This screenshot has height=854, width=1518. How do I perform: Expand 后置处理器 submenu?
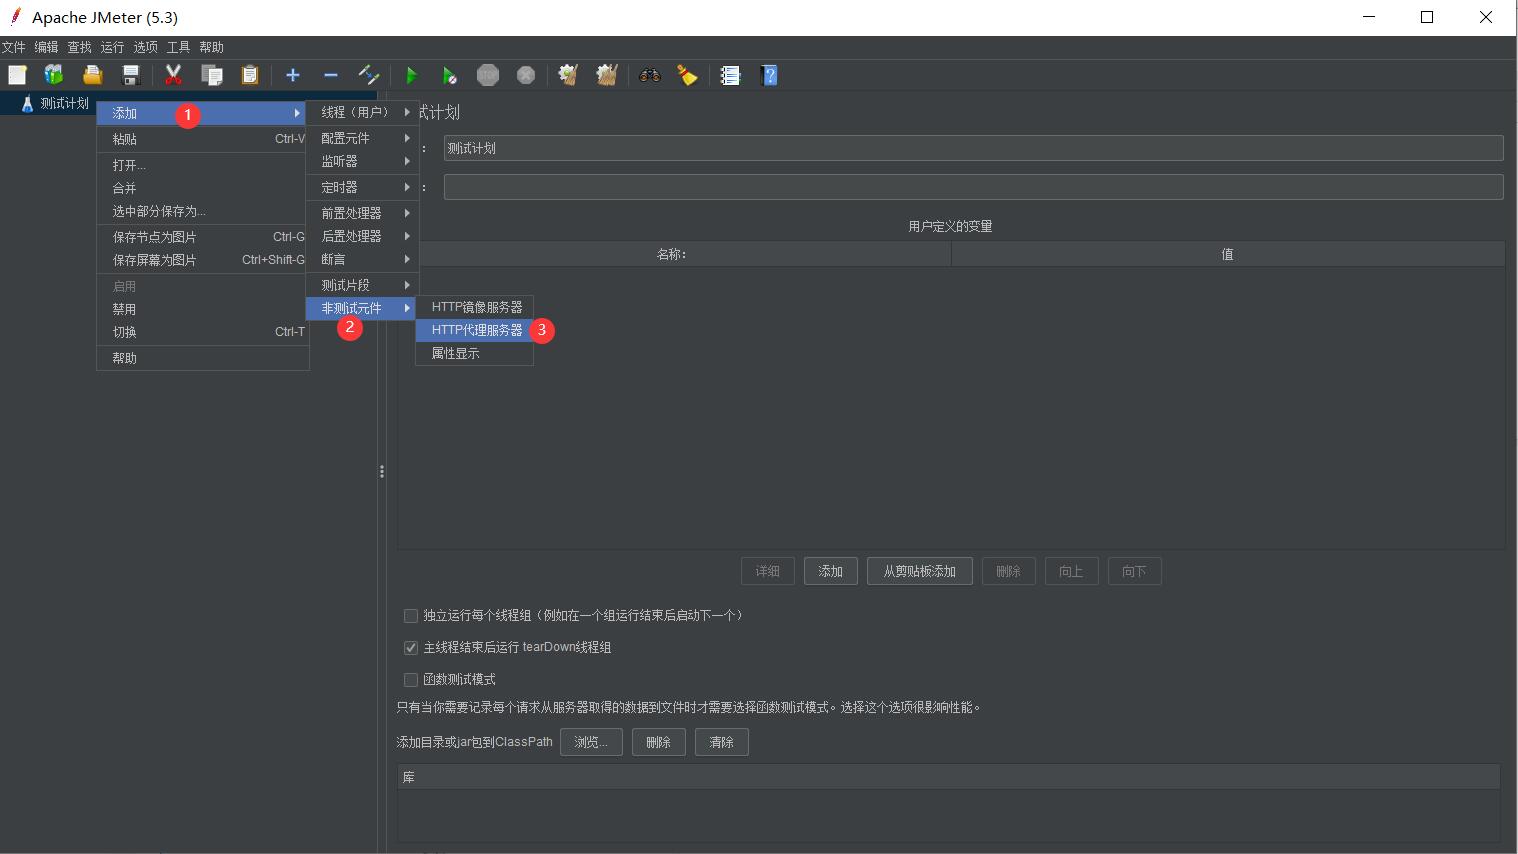pyautogui.click(x=362, y=236)
